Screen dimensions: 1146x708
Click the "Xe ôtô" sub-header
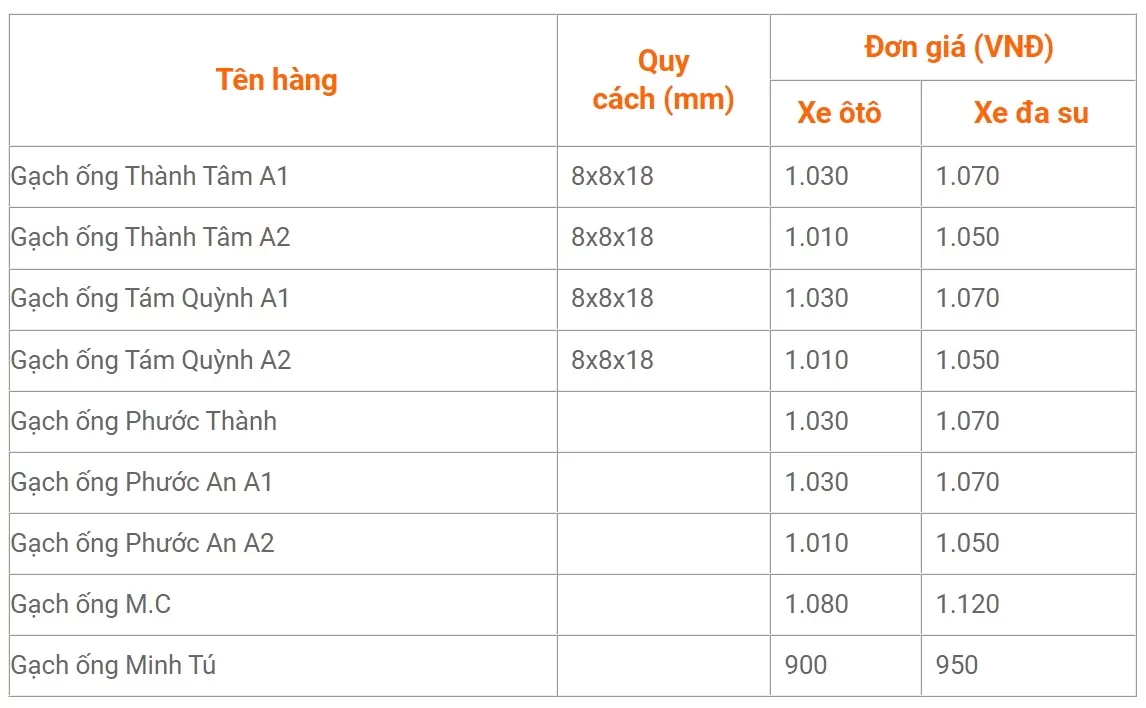tap(839, 113)
